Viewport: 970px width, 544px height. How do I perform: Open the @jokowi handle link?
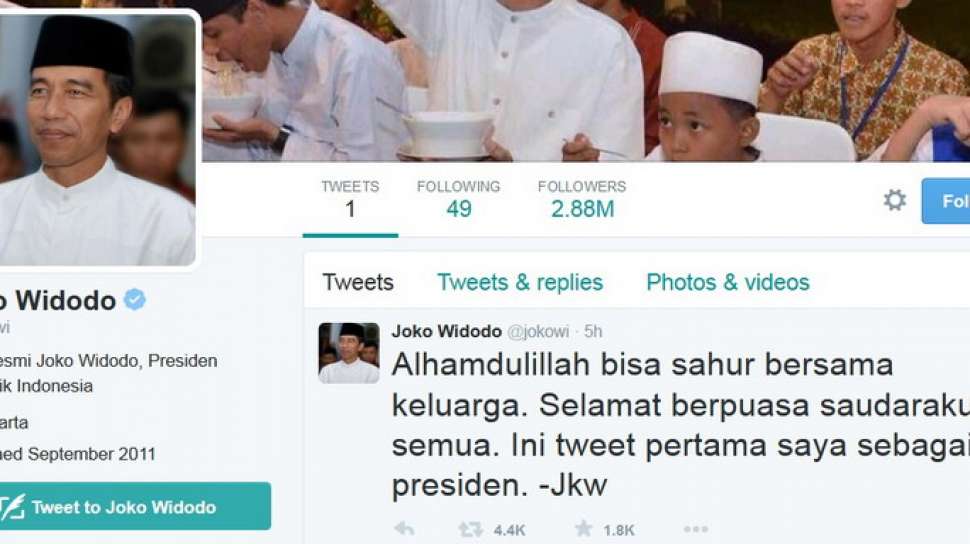click(538, 332)
